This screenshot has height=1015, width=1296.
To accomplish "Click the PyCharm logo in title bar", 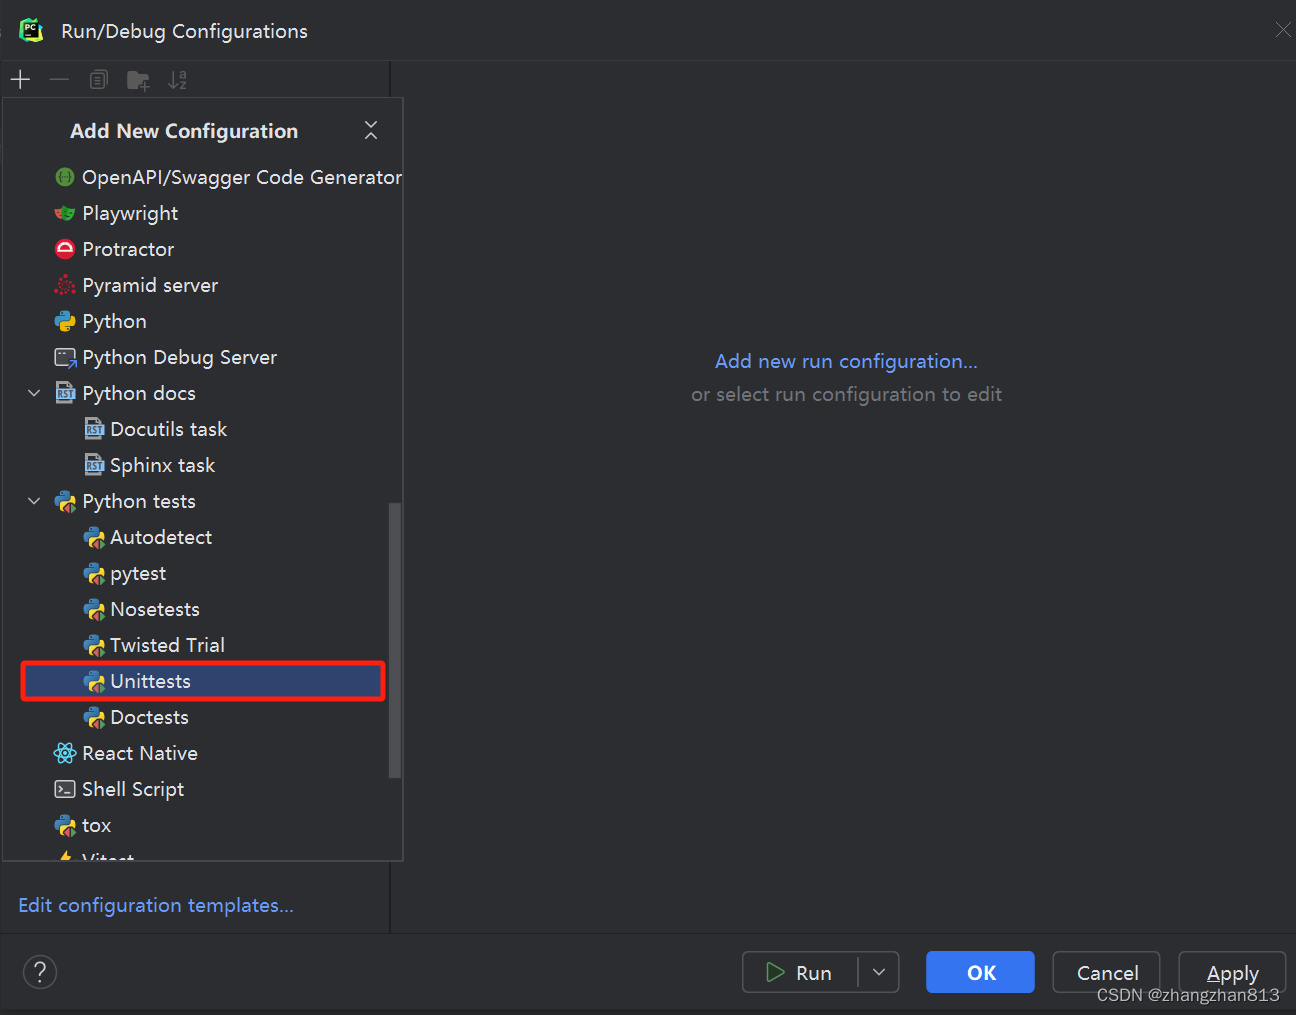I will point(32,31).
